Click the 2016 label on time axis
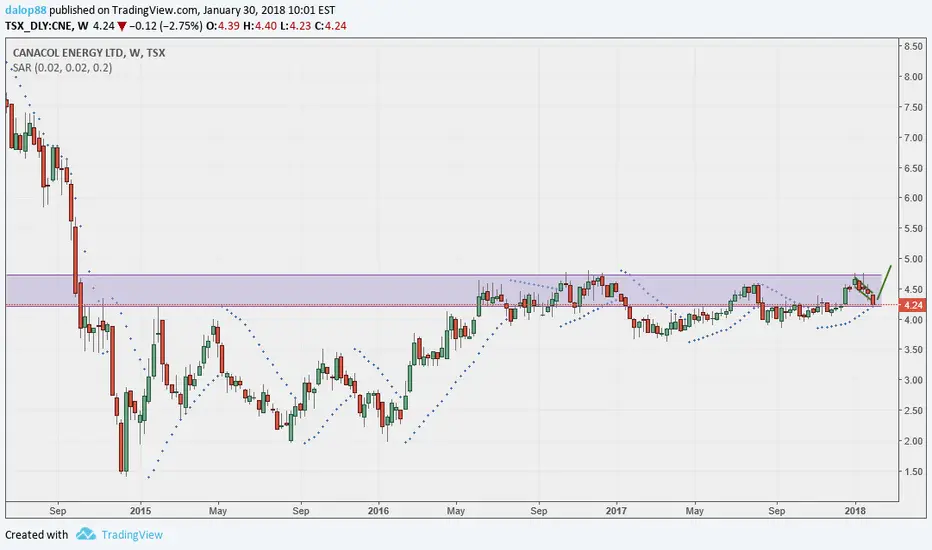This screenshot has width=932, height=550. tap(378, 511)
